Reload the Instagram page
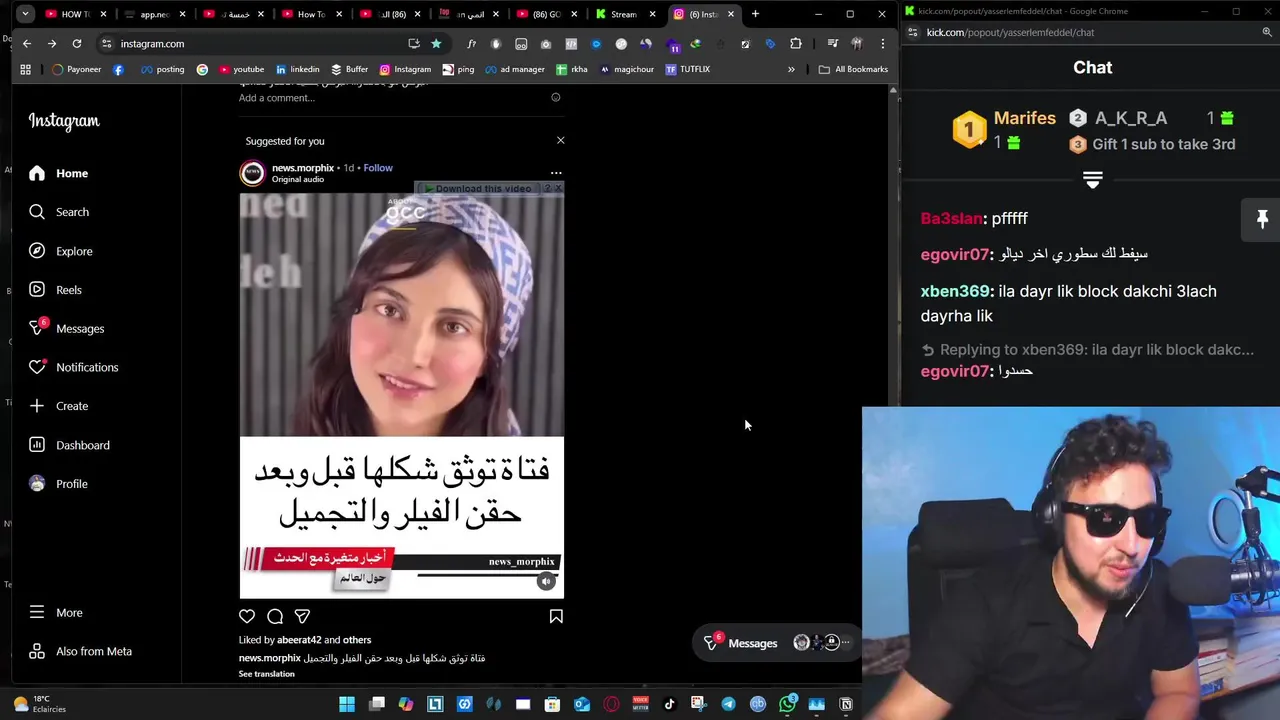The image size is (1280, 720). click(x=77, y=44)
